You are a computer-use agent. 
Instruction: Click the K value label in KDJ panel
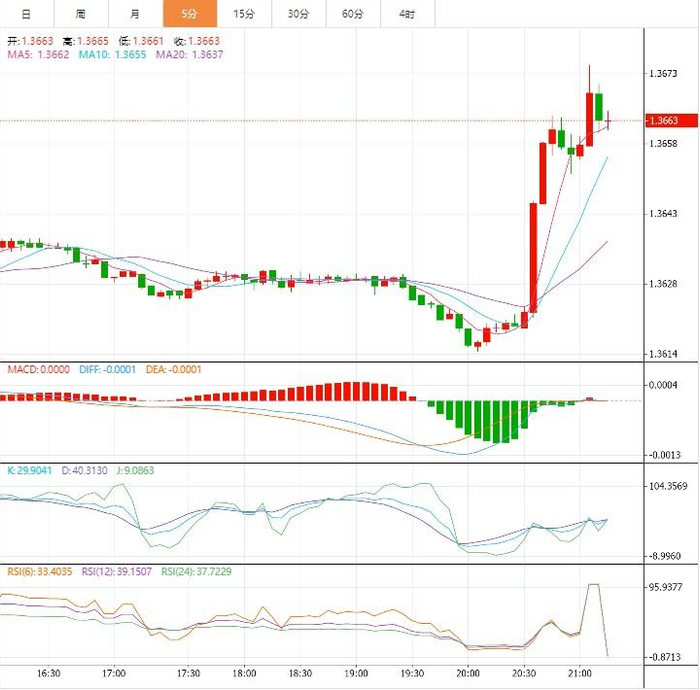pos(29,470)
